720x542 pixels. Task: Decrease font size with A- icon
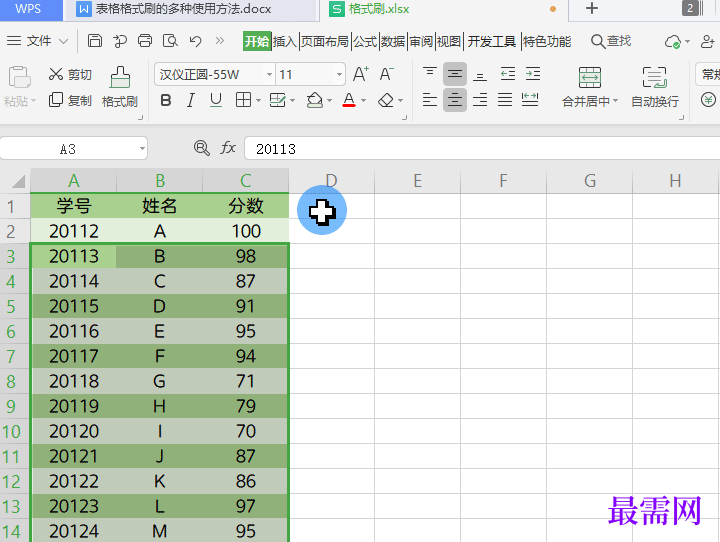pos(386,74)
